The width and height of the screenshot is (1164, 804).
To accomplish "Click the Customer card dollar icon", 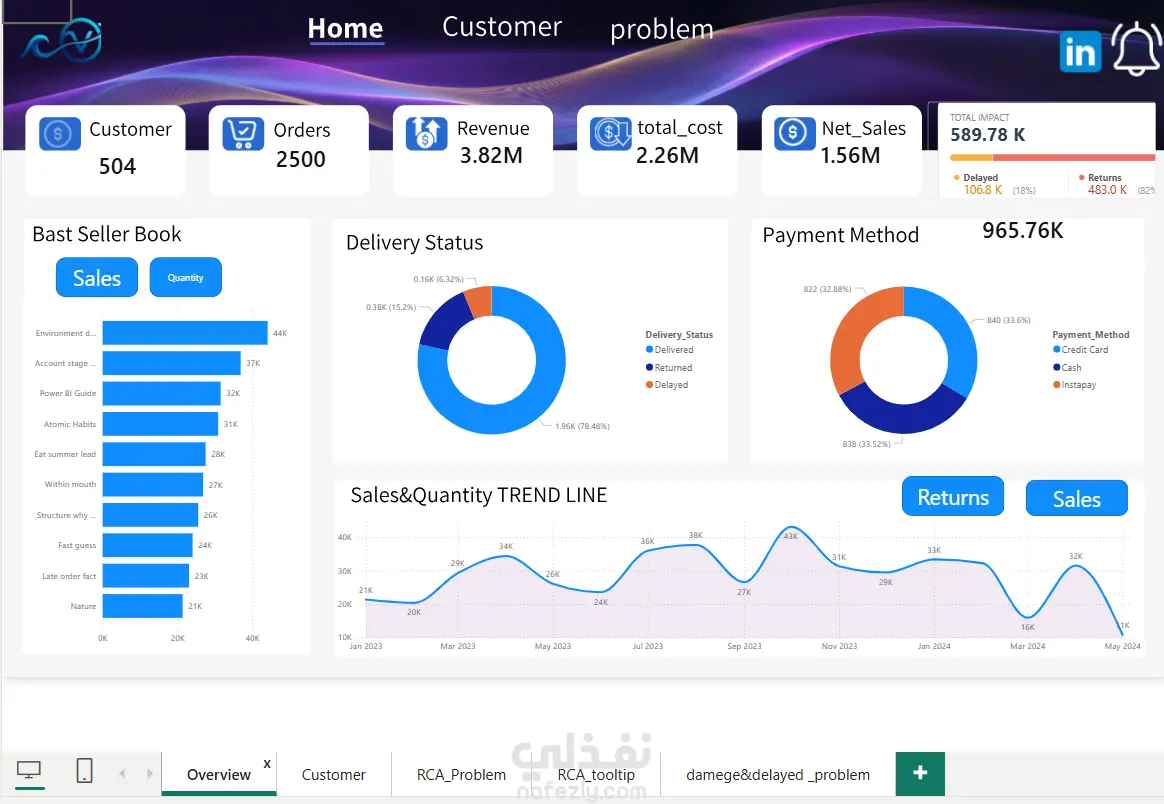I will (x=59, y=134).
